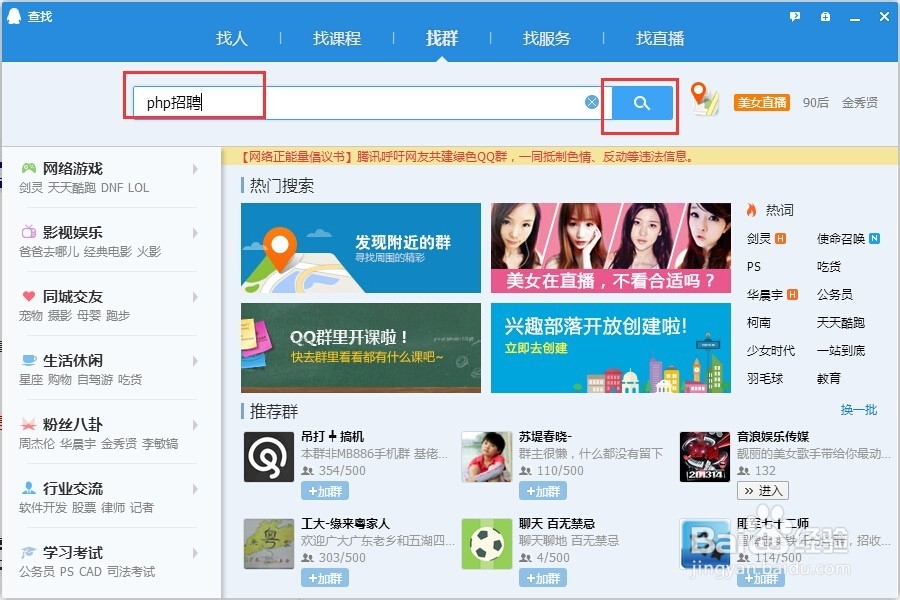Expand the 行业交流 category arrow
This screenshot has height=600, width=900.
point(195,489)
